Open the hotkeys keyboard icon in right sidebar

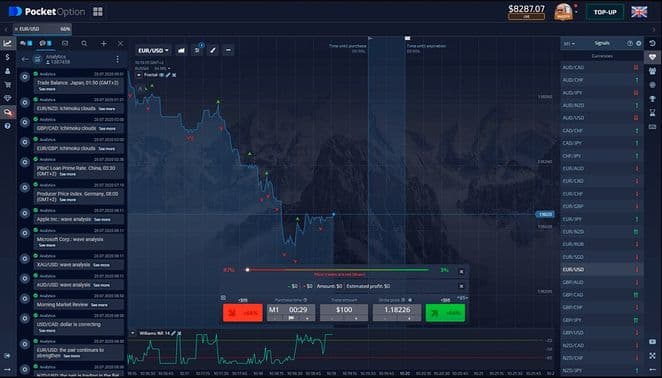652,127
